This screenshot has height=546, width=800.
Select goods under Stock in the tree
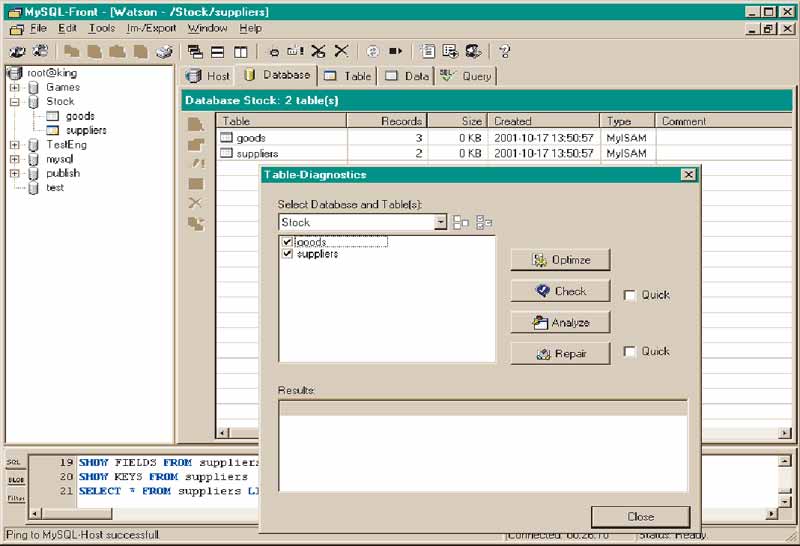[80, 116]
